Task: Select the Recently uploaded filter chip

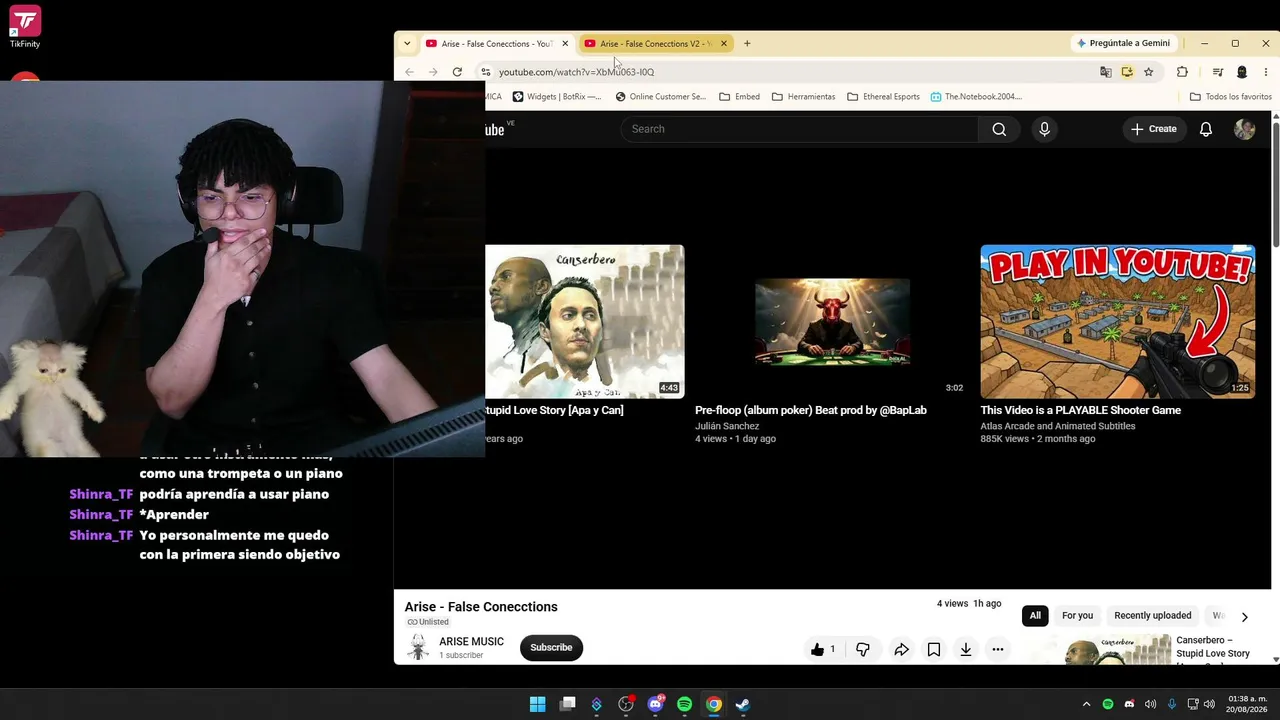Action: point(1152,616)
